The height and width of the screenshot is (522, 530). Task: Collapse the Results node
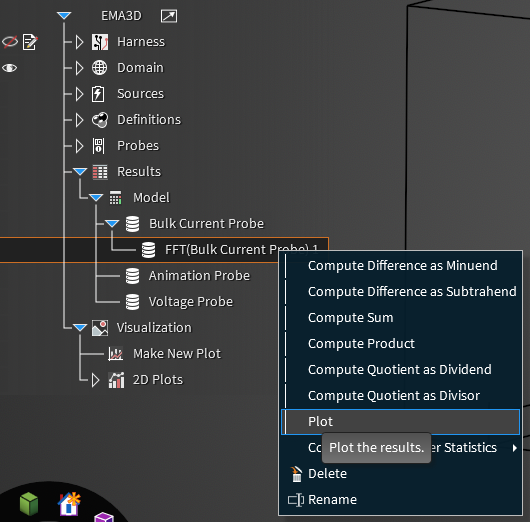80,172
